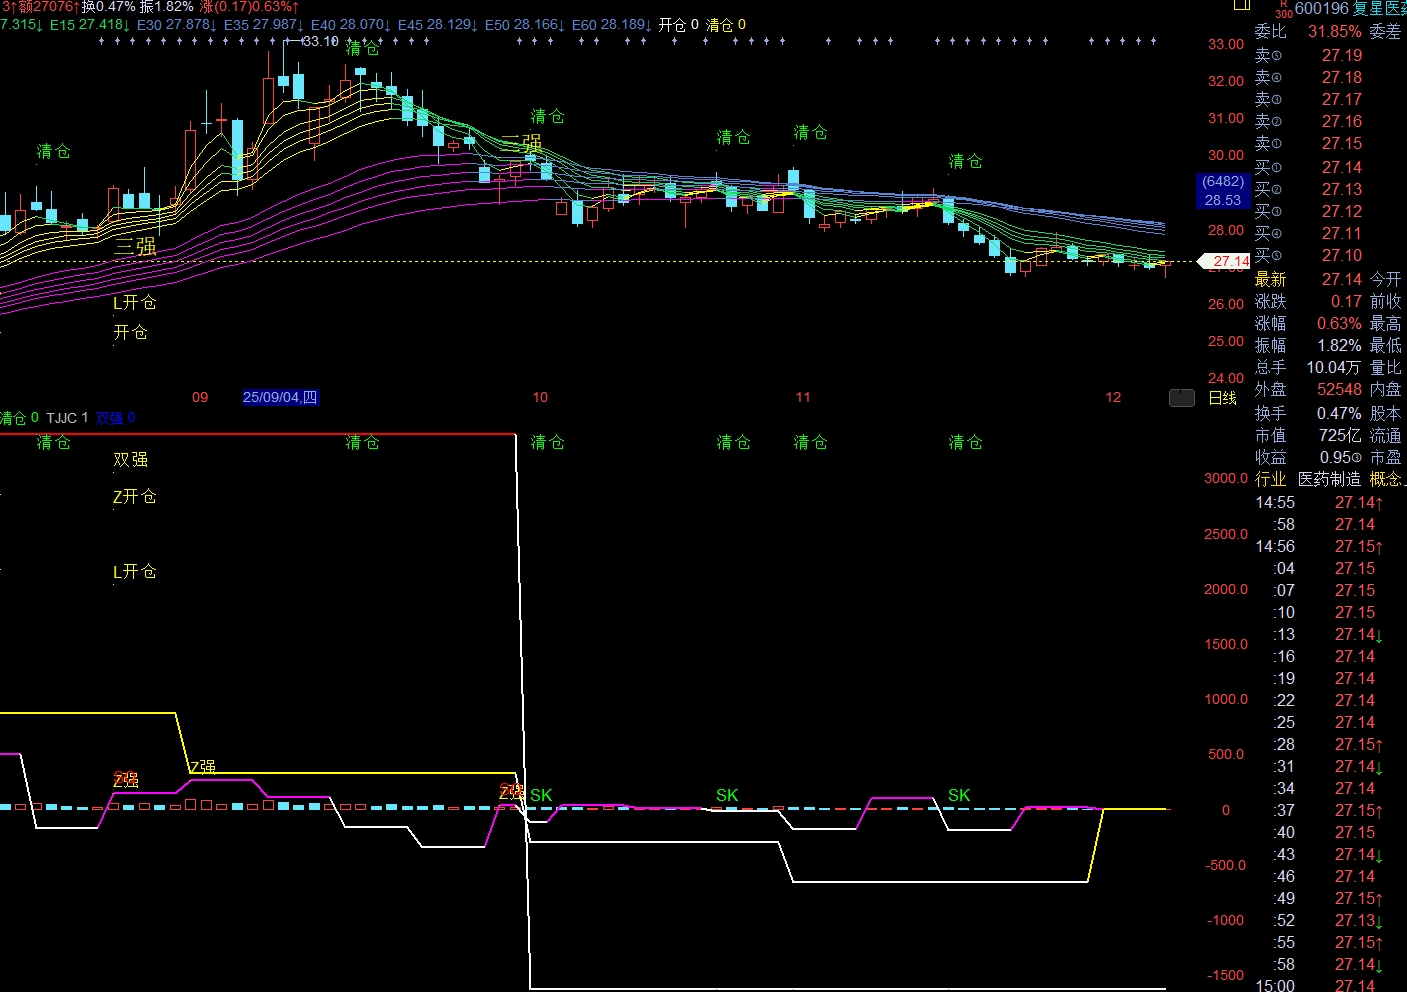
Task: Click month label 12 on time axis
Action: (1113, 397)
